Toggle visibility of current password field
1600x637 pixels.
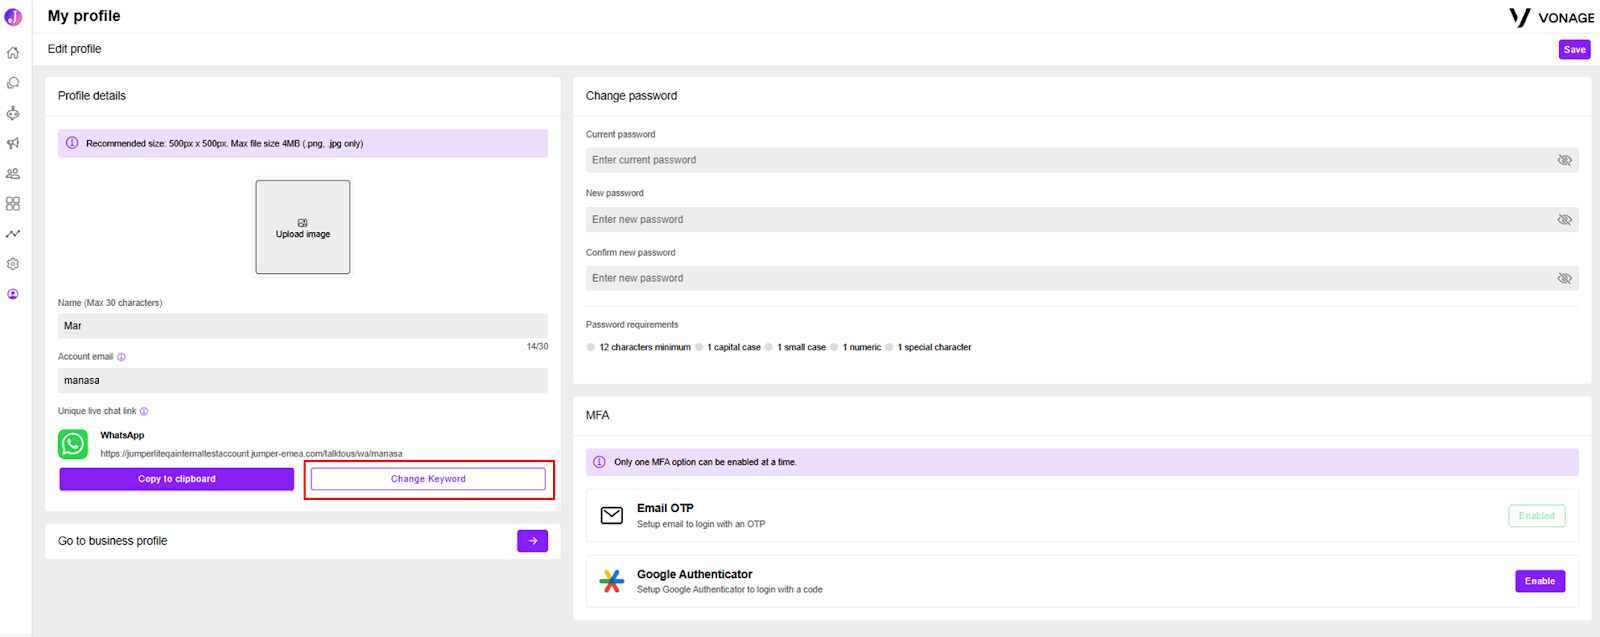(1564, 160)
